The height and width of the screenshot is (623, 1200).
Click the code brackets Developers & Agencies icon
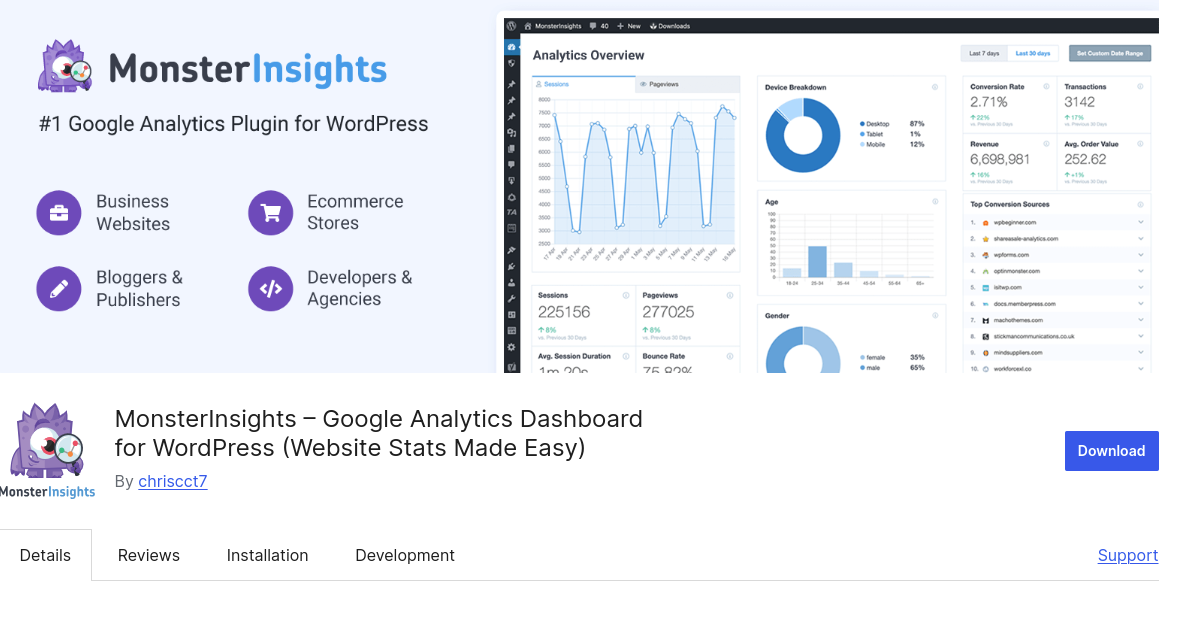coord(270,289)
